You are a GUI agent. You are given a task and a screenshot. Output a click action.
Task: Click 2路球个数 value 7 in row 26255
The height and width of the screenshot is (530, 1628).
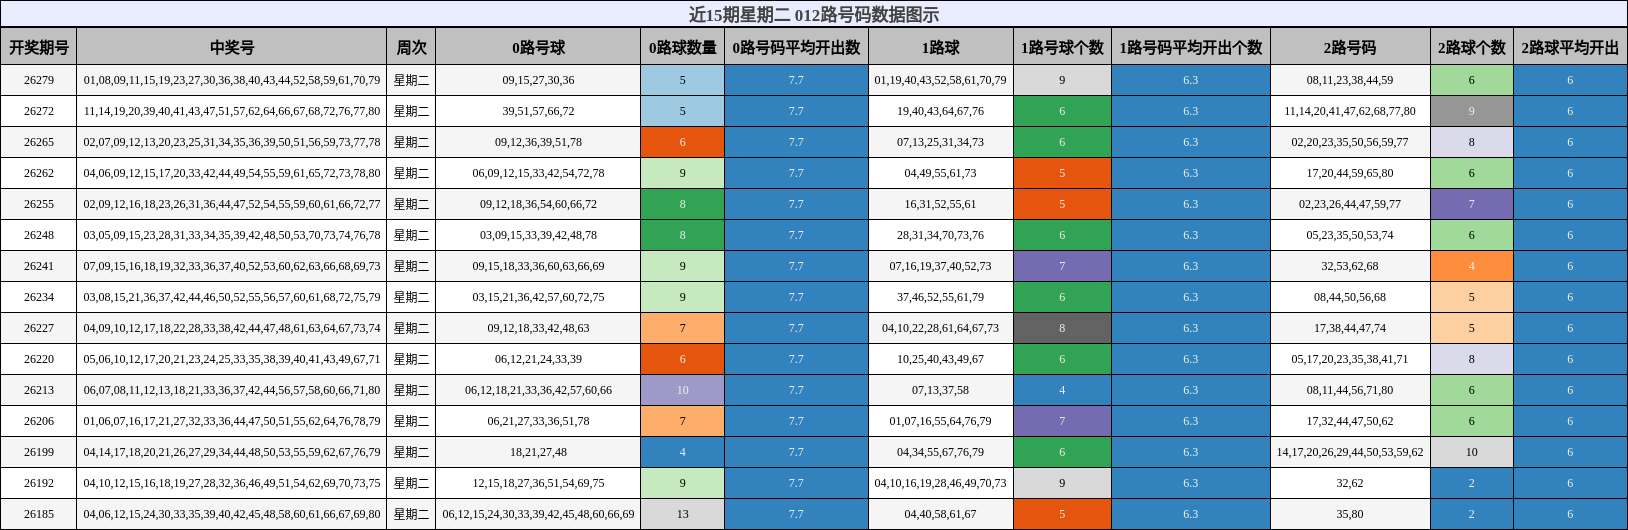pos(1471,204)
